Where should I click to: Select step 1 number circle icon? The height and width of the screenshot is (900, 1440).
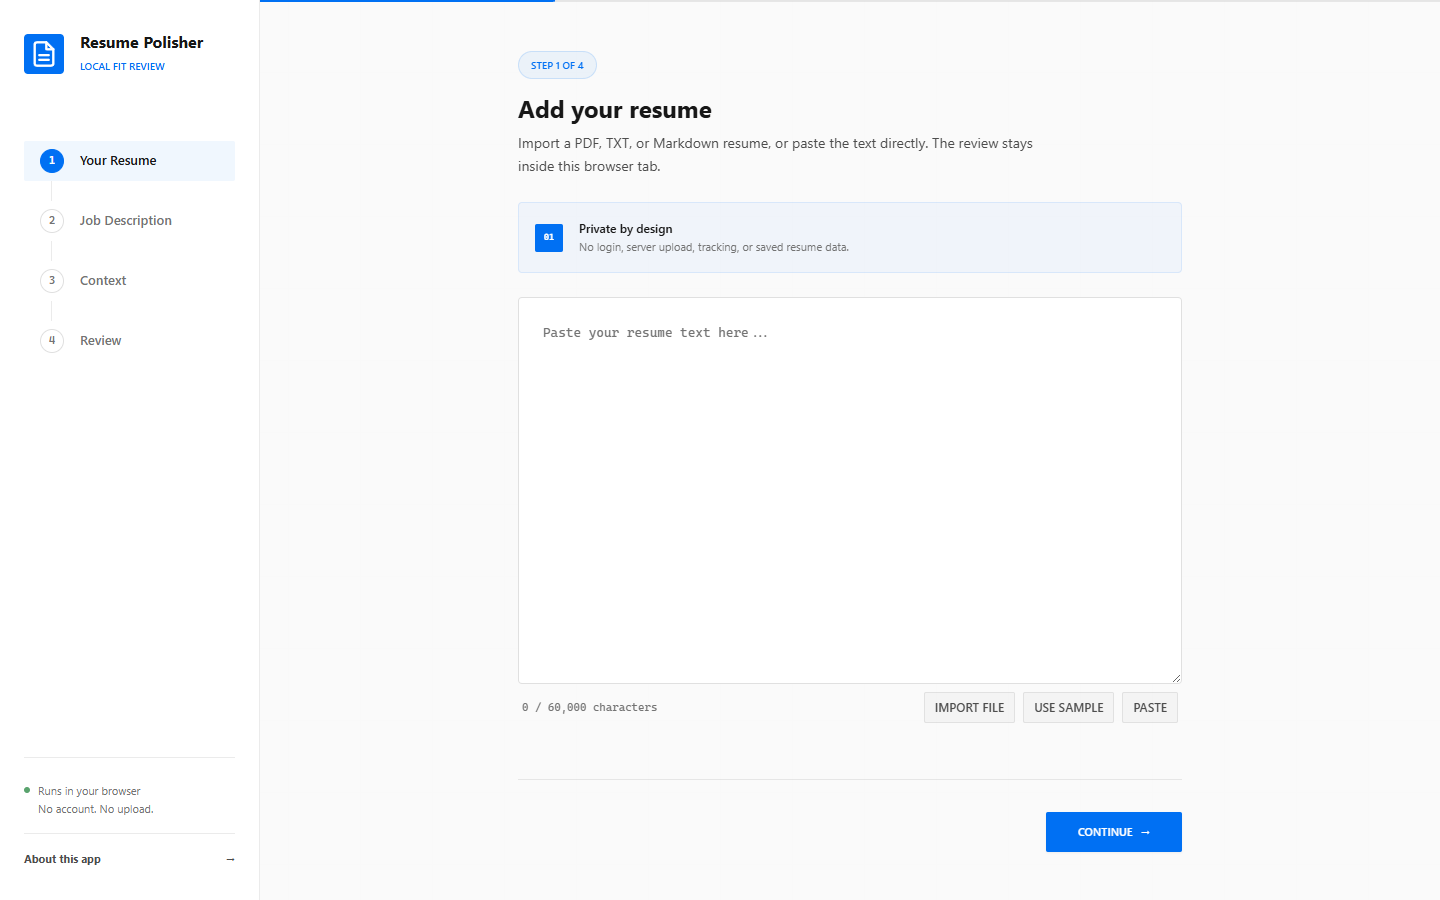click(x=52, y=161)
